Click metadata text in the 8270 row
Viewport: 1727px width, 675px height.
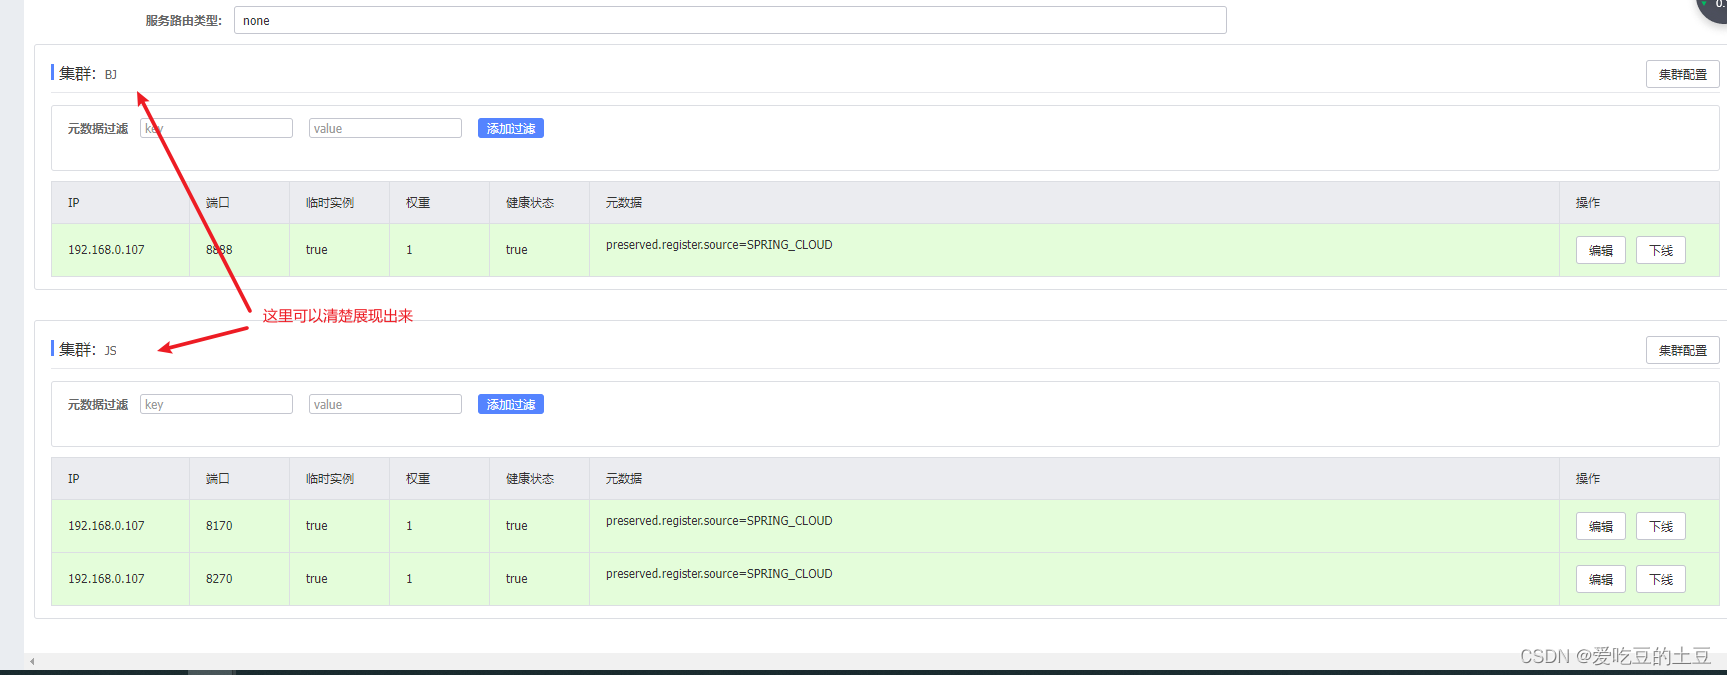(719, 574)
